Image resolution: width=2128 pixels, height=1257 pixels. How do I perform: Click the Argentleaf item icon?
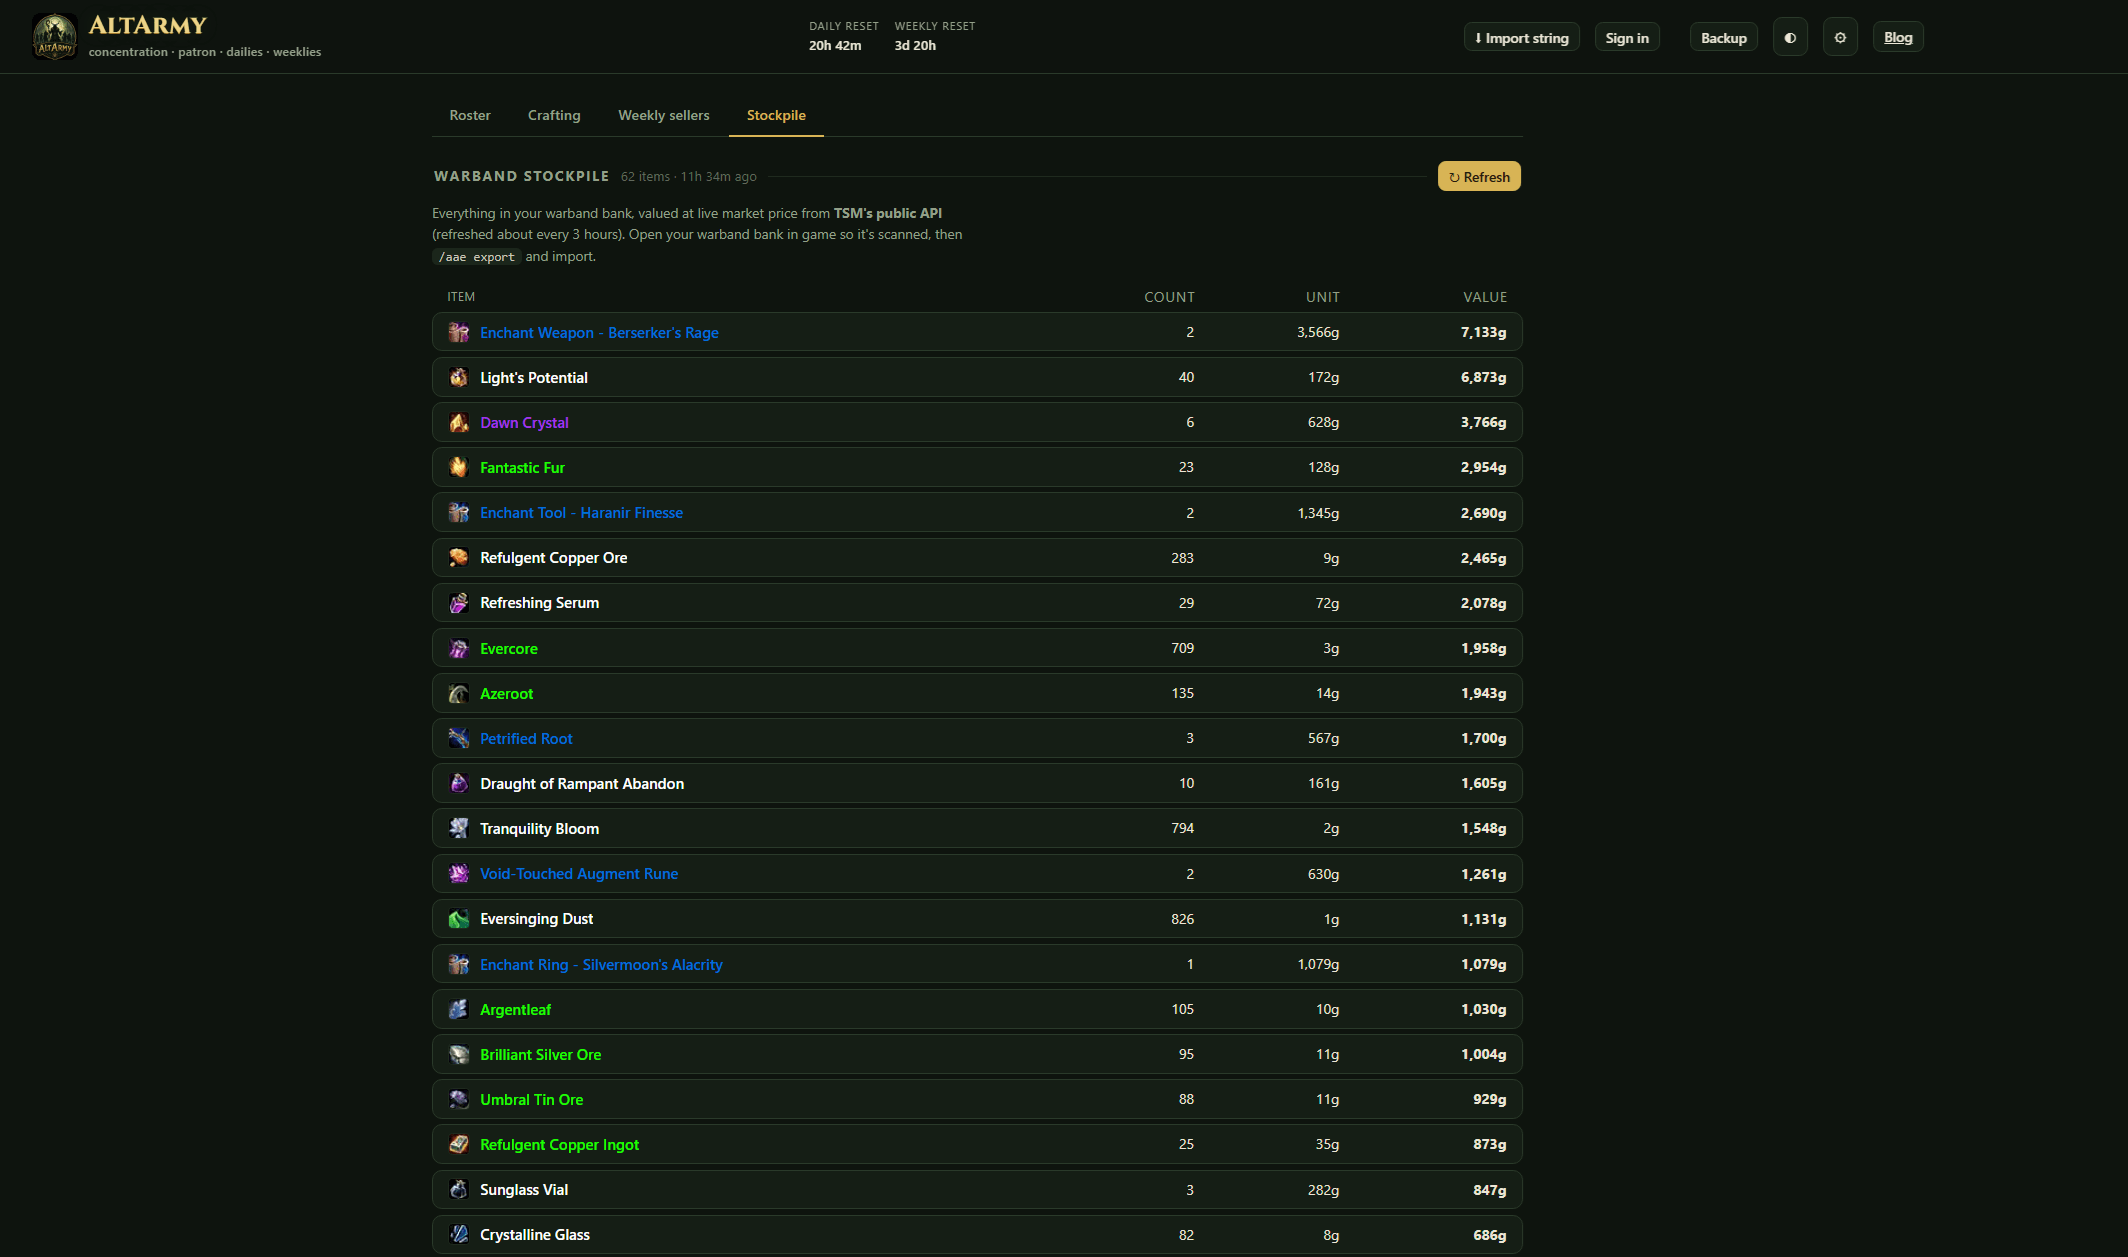459,1009
